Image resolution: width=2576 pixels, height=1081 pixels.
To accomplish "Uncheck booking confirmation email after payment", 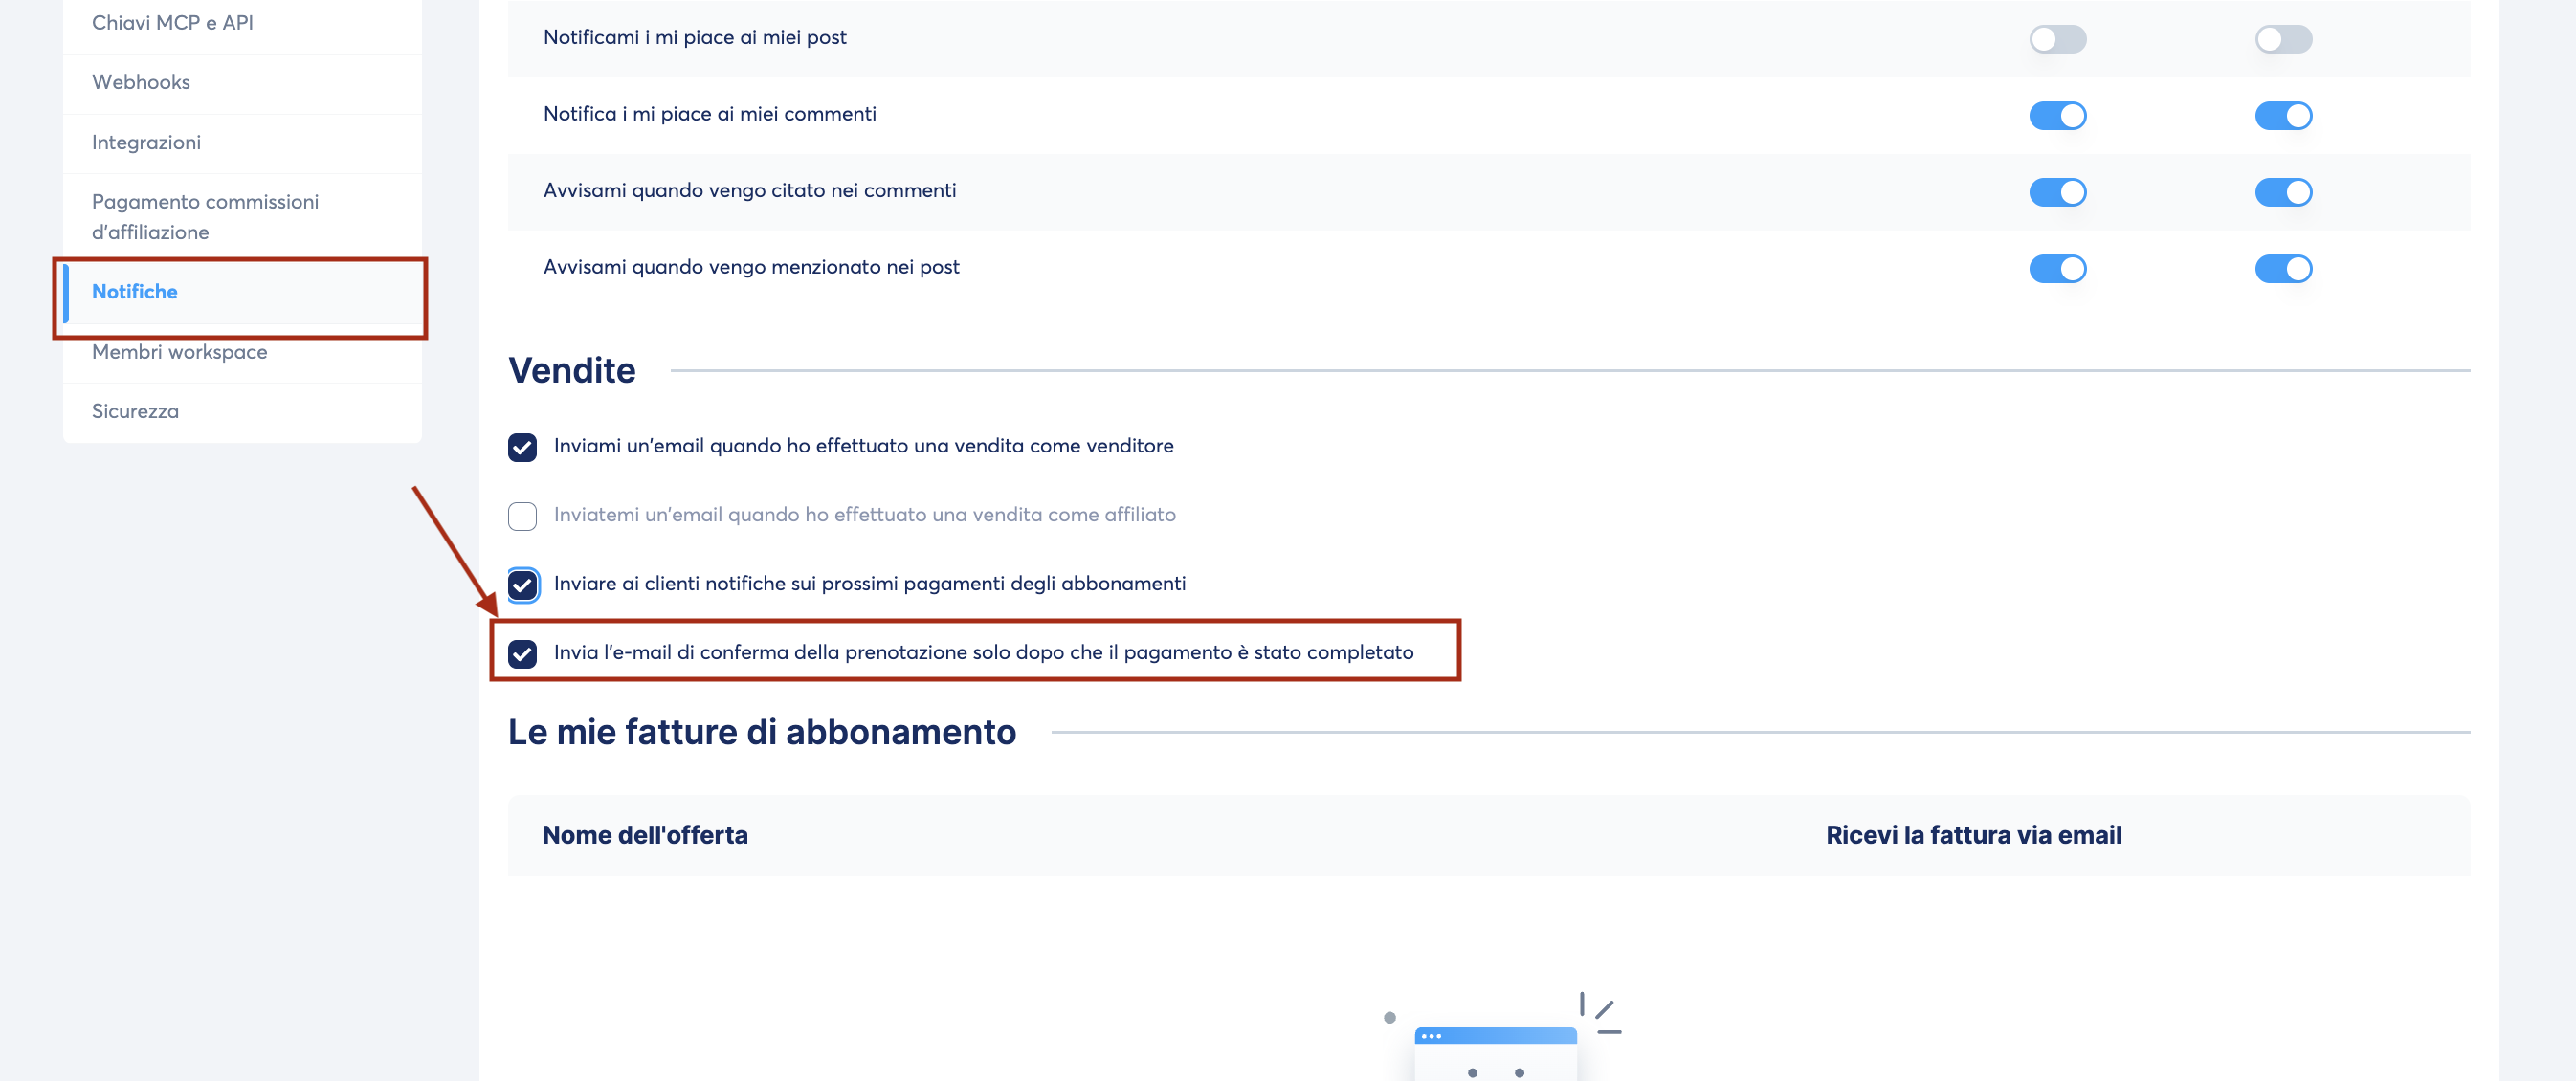I will click(x=522, y=654).
